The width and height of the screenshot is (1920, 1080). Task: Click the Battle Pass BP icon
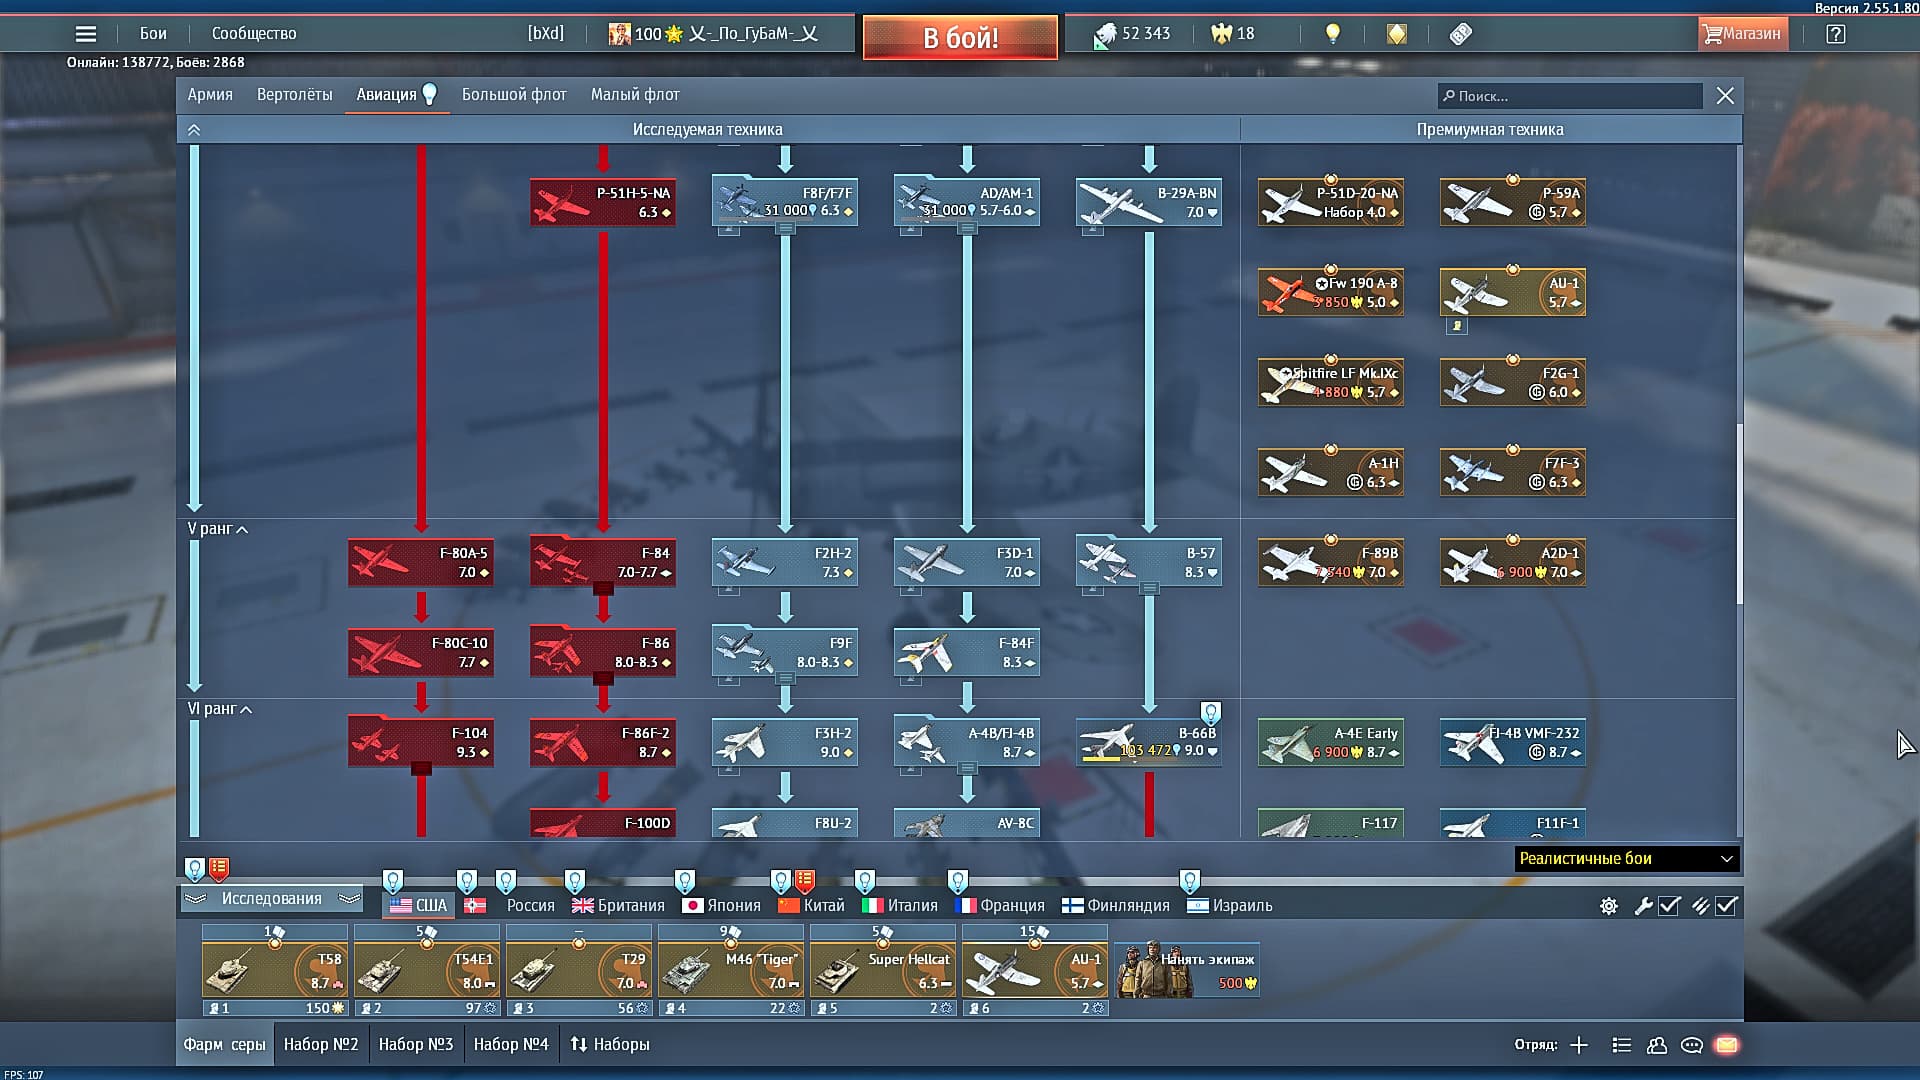click(1460, 34)
